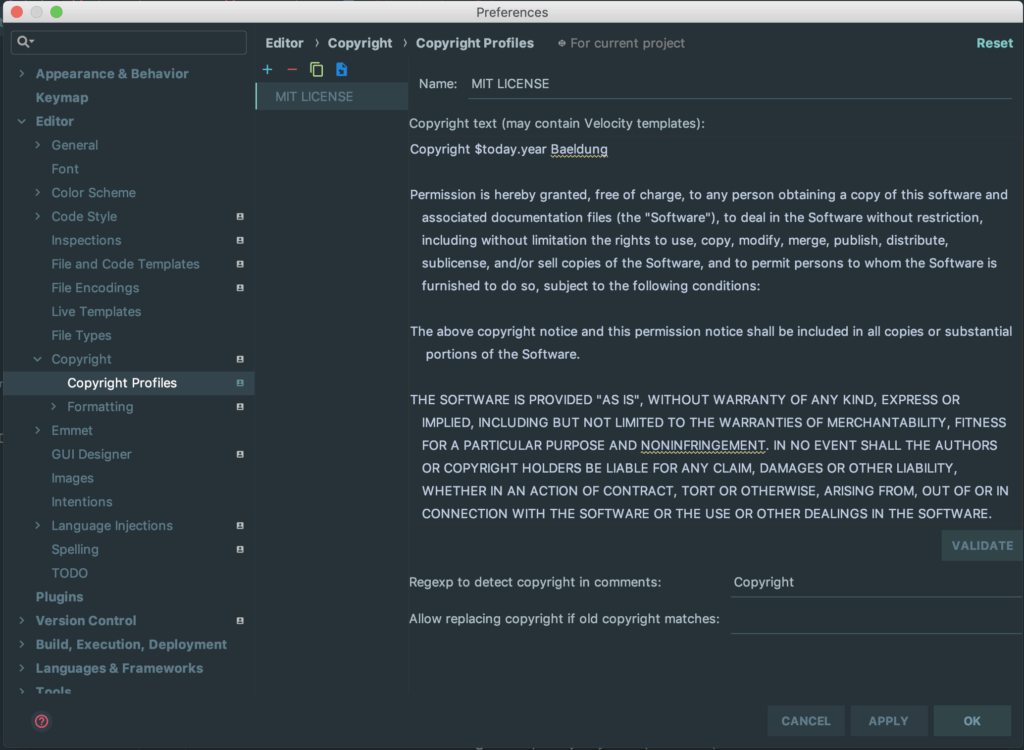Image resolution: width=1024 pixels, height=750 pixels.
Task: Expand the Language Injections section
Action: tap(37, 525)
